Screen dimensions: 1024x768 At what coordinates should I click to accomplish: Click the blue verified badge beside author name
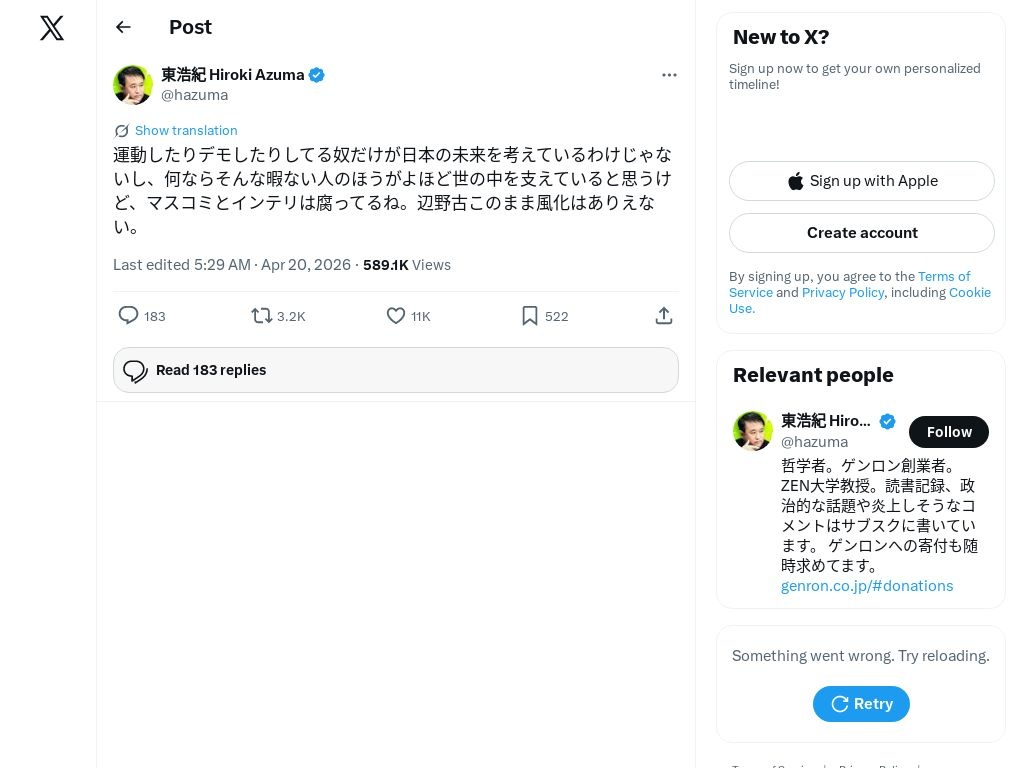[x=317, y=75]
